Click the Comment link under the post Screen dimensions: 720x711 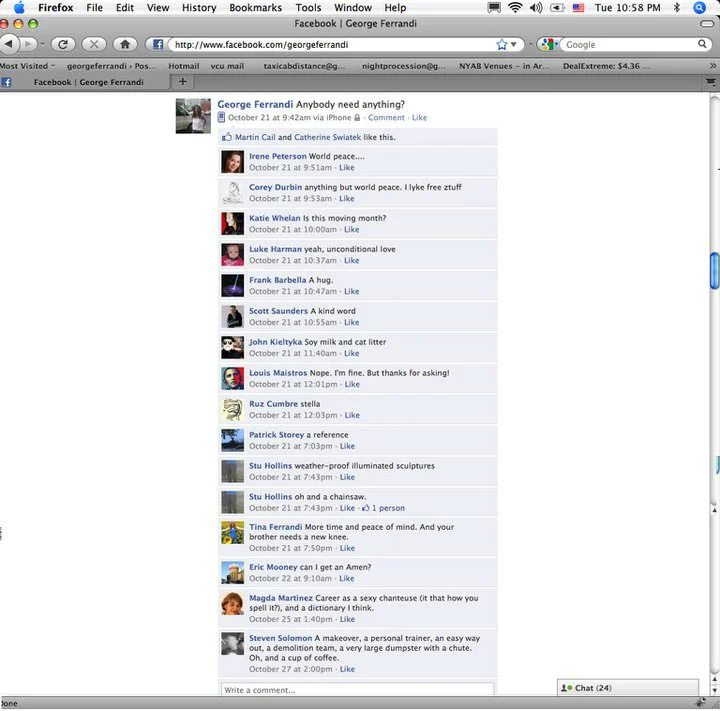click(x=386, y=118)
